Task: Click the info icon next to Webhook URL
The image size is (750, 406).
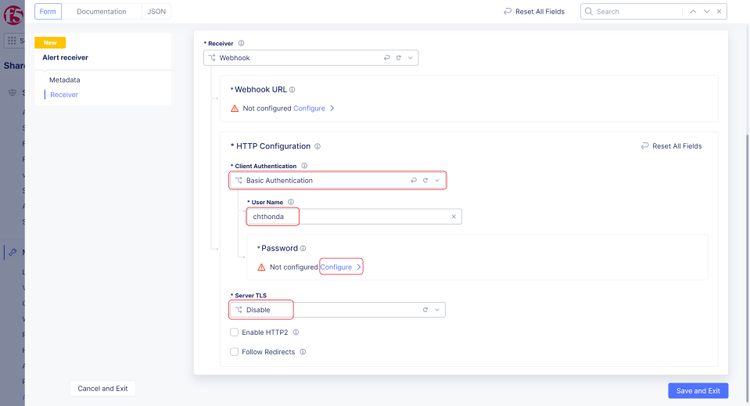Action: [x=292, y=90]
